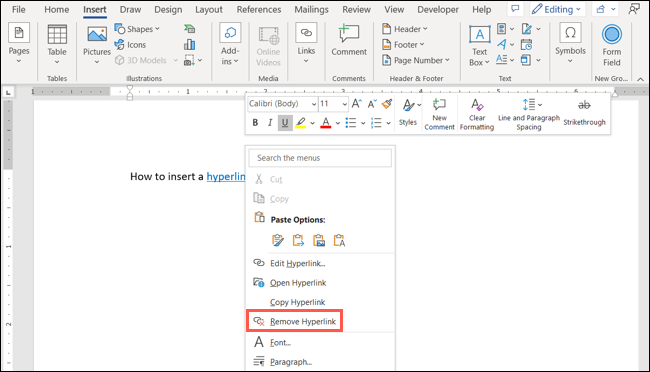Insert a SmartArt graphic
This screenshot has width=650, height=372.
[x=189, y=29]
